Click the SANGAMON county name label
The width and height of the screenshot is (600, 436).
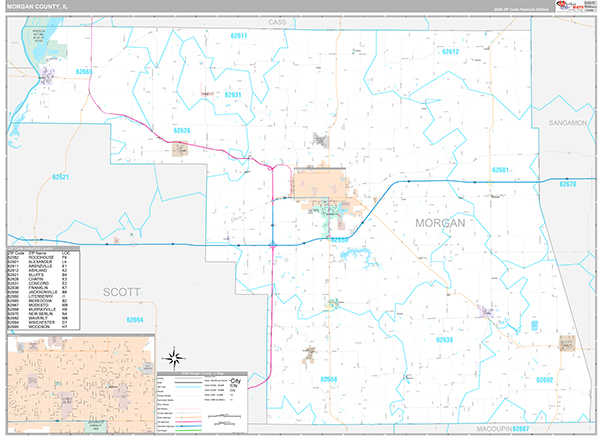click(x=568, y=123)
